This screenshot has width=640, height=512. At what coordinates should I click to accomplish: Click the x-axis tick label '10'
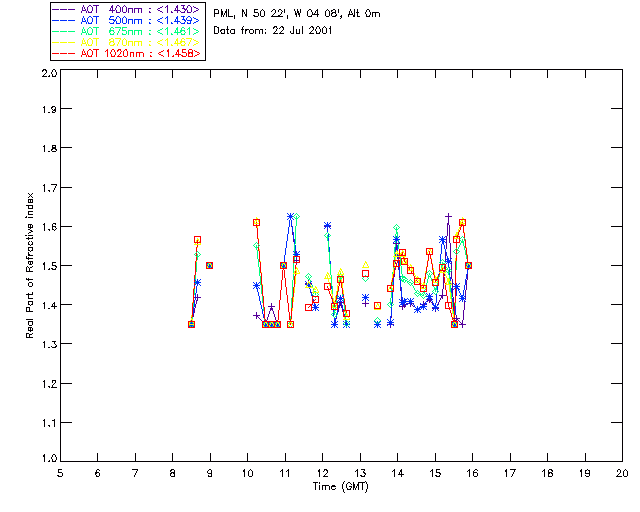pyautogui.click(x=247, y=473)
